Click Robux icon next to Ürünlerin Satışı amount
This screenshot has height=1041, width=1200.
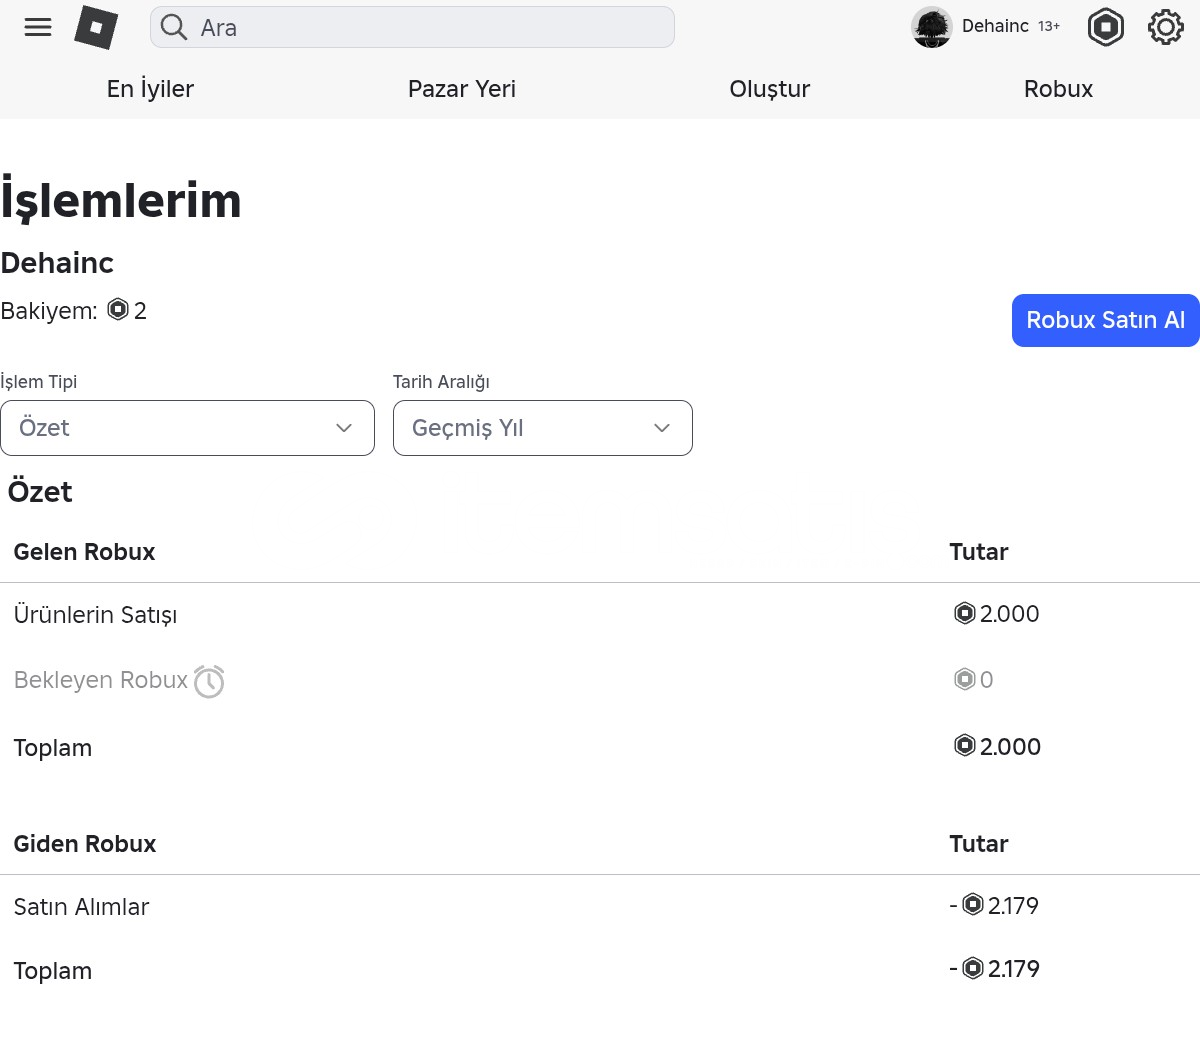point(965,613)
